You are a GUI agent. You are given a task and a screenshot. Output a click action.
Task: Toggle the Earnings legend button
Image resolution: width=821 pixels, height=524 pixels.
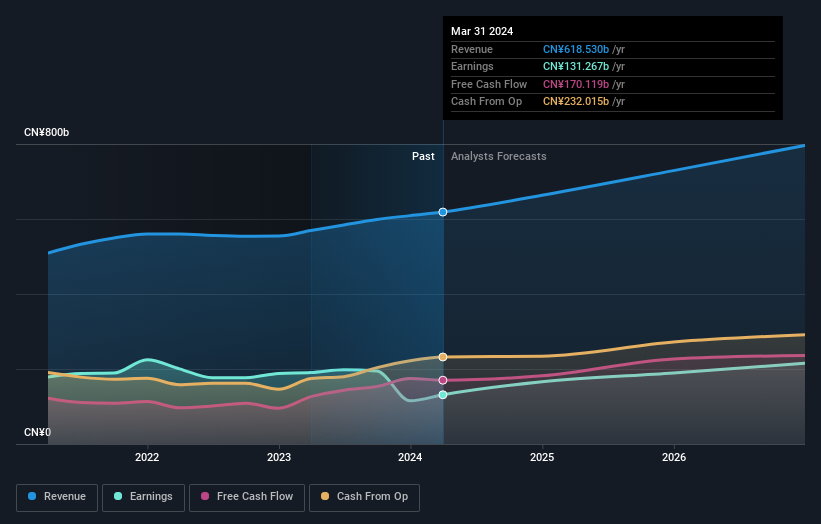point(143,497)
